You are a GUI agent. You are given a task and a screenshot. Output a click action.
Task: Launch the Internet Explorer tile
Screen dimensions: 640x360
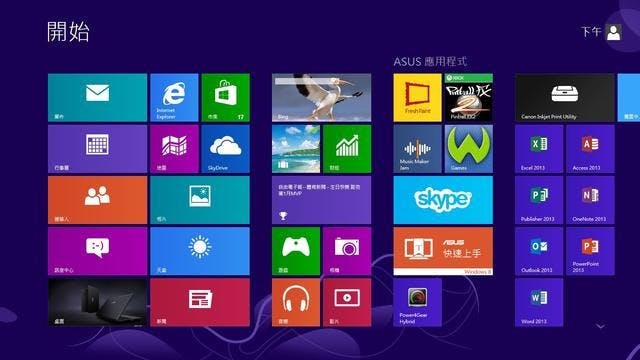pos(174,98)
